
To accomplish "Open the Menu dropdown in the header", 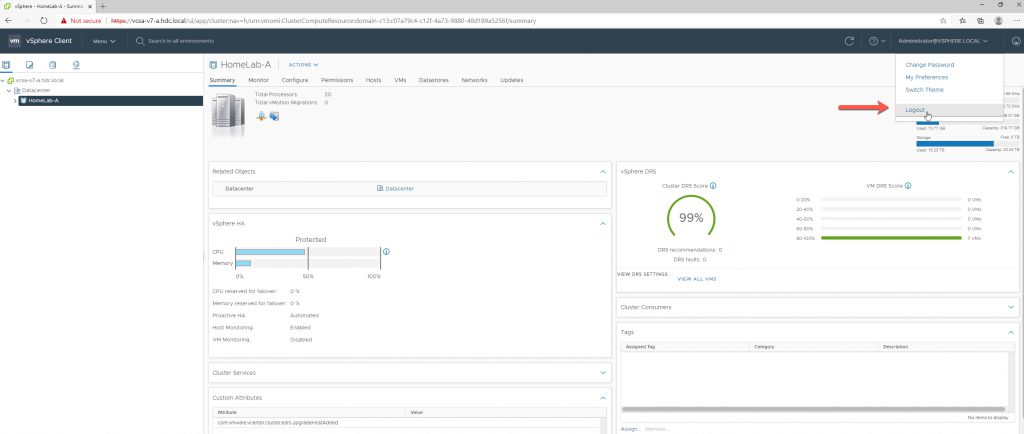I will pos(104,41).
